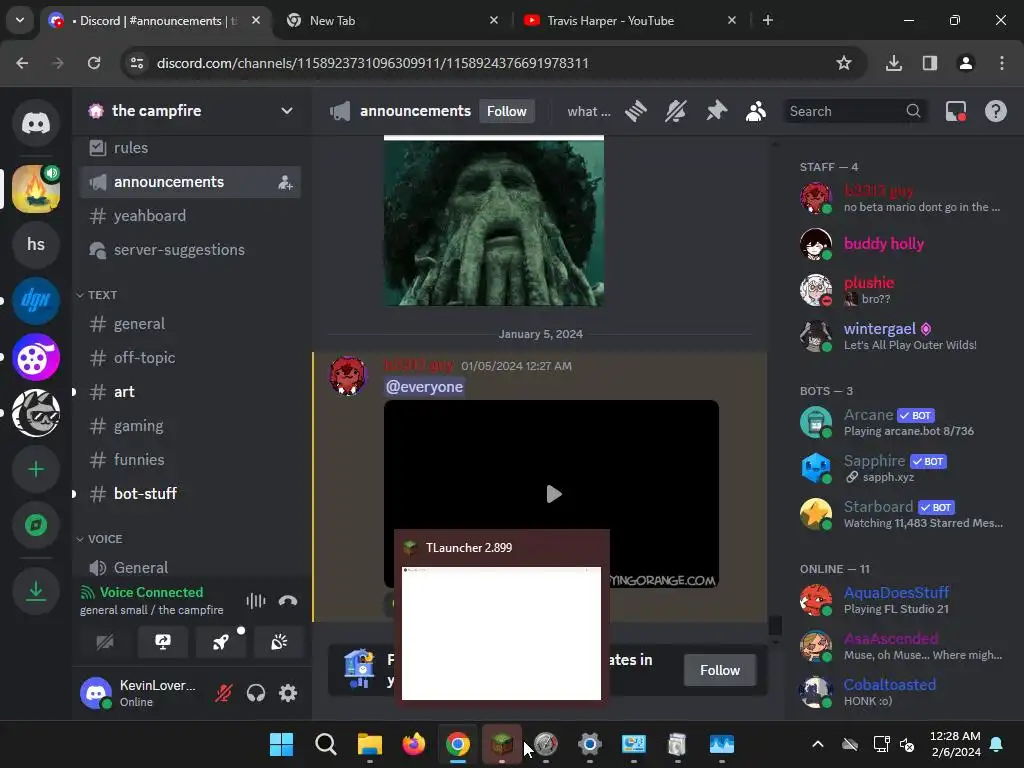Viewport: 1024px width, 768px height.
Task: Open the campfire server icon
Action: pyautogui.click(x=36, y=189)
